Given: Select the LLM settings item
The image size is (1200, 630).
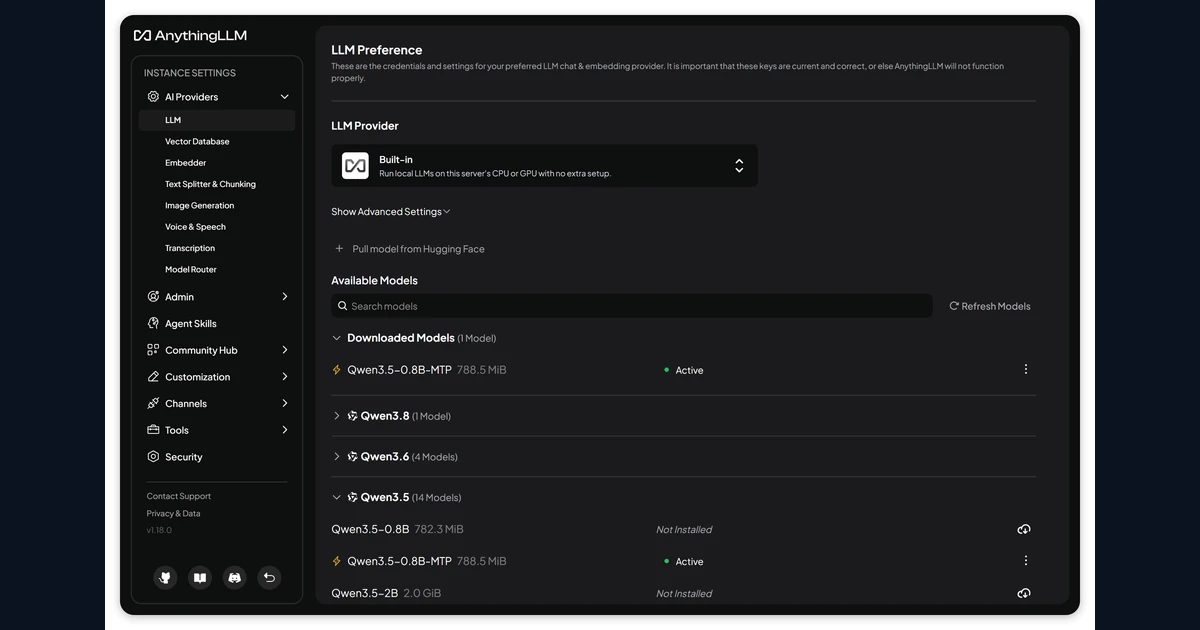Looking at the screenshot, I should (x=217, y=120).
